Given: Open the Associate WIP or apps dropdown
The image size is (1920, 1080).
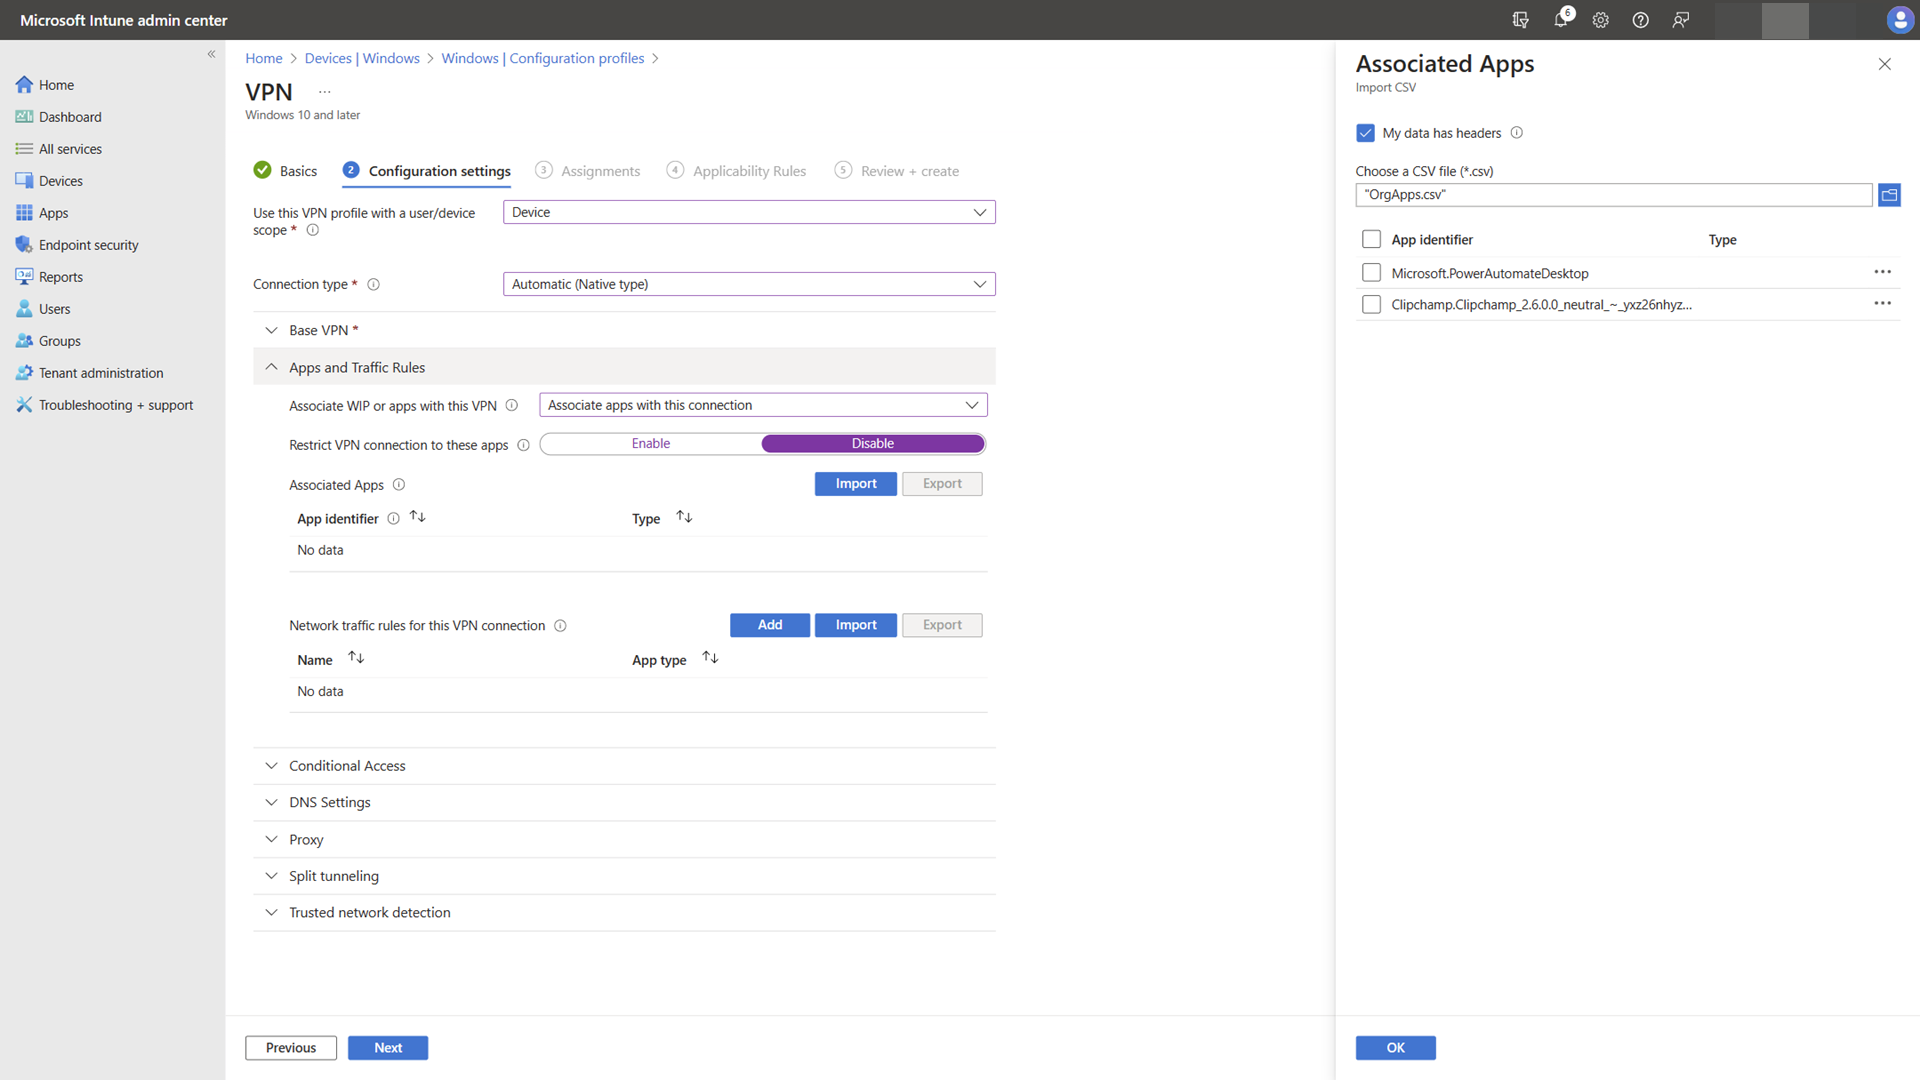Looking at the screenshot, I should [762, 405].
